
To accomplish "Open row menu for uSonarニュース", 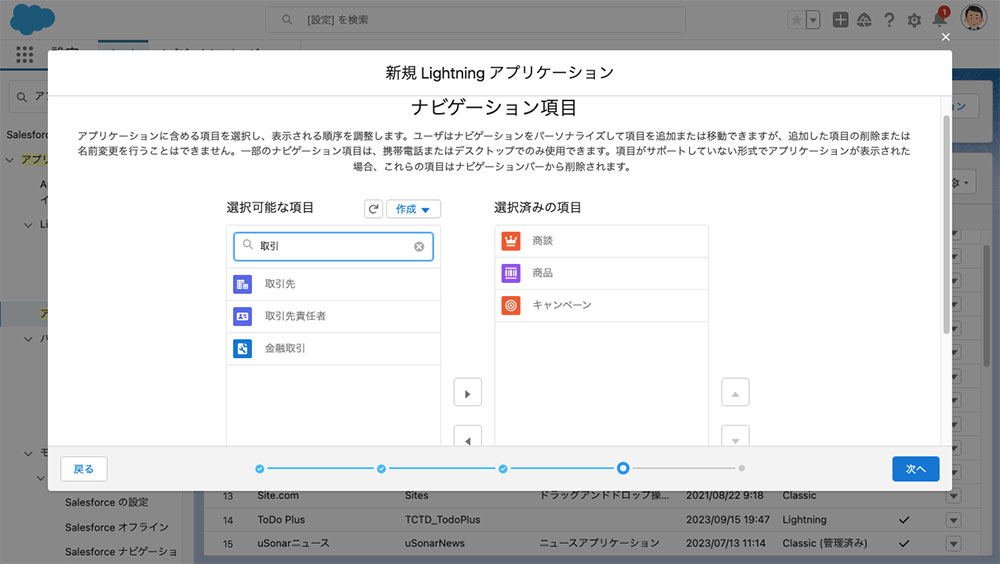I will pos(953,544).
